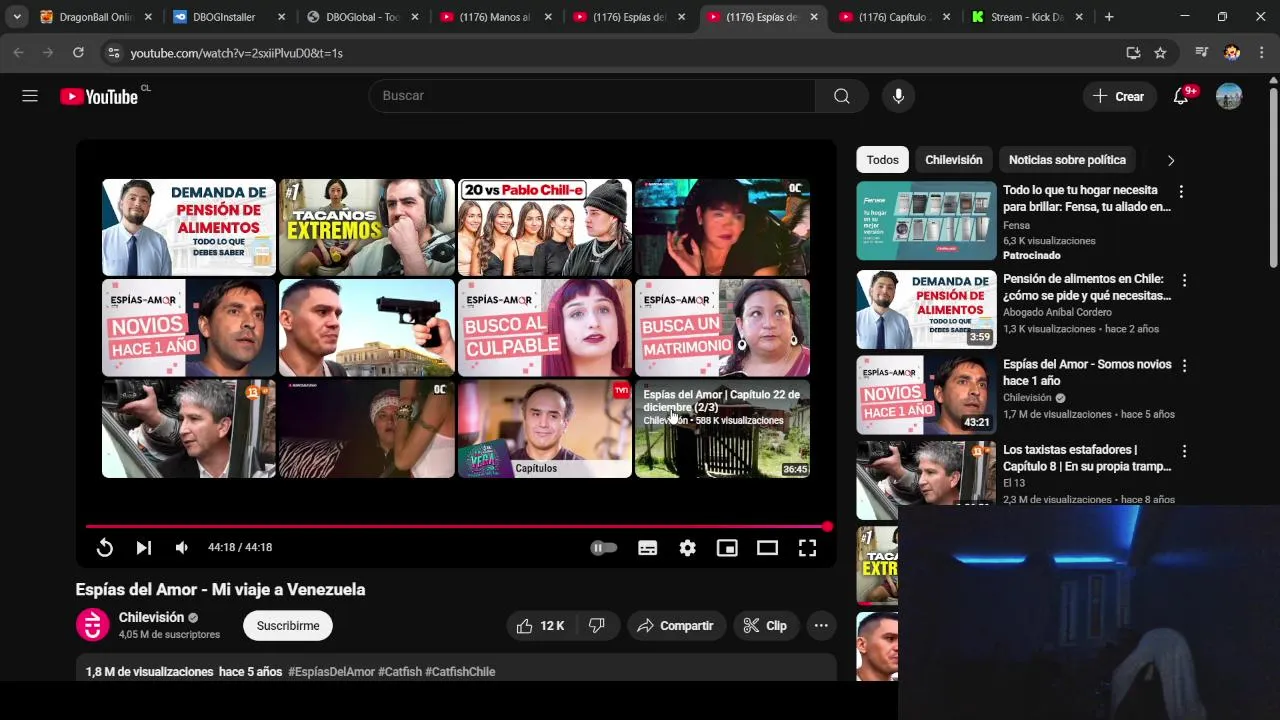Skip to next video
This screenshot has width=1280, height=720.
pyautogui.click(x=143, y=547)
